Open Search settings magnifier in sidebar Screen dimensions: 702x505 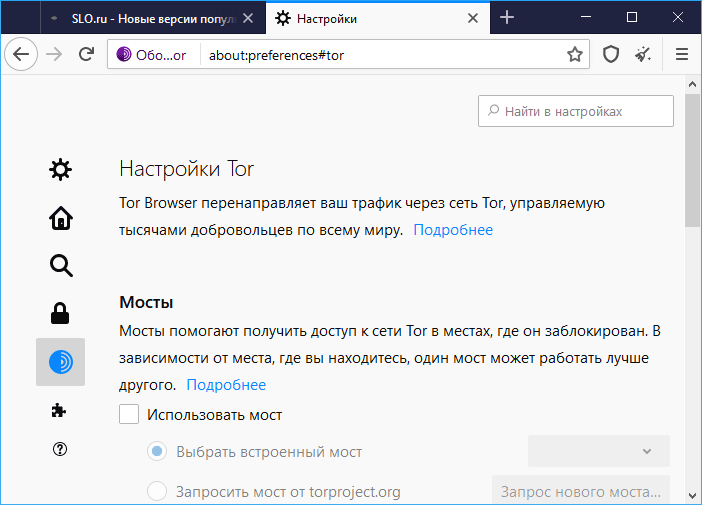[x=60, y=266]
